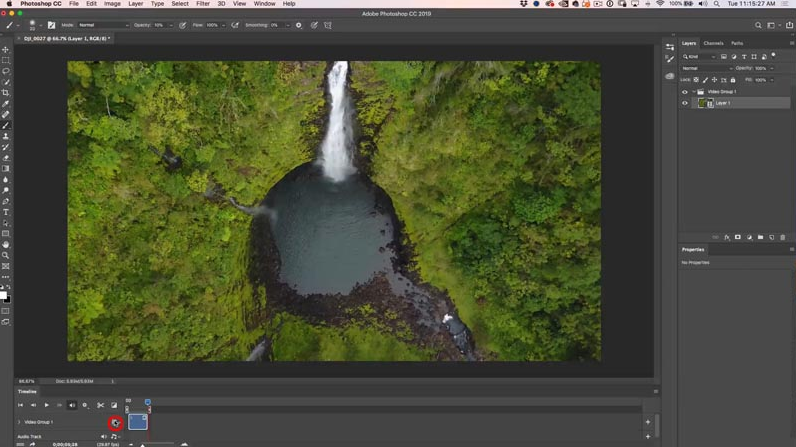Open brush Mode dropdown in options bar
Screen dimensions: 796x447
coord(104,25)
